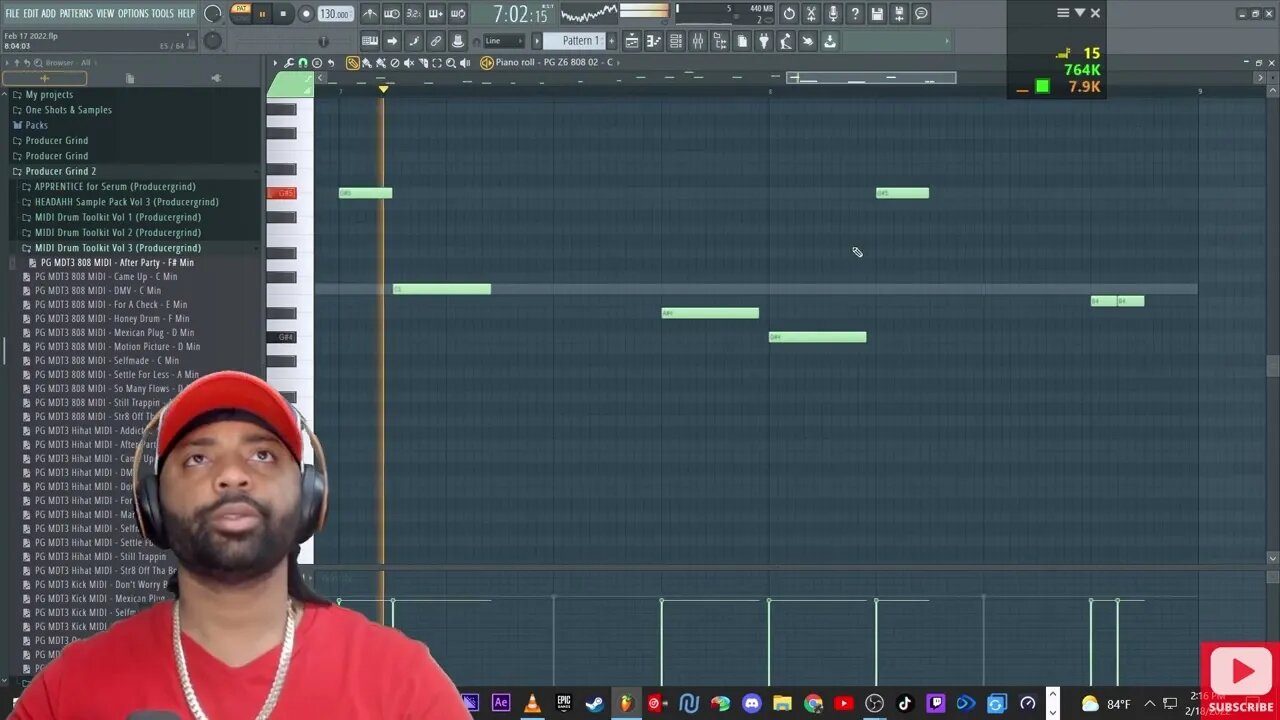Expand MIDI Drum Toolkit Vol 1 folder
The image size is (1280, 720).
pos(117,217)
